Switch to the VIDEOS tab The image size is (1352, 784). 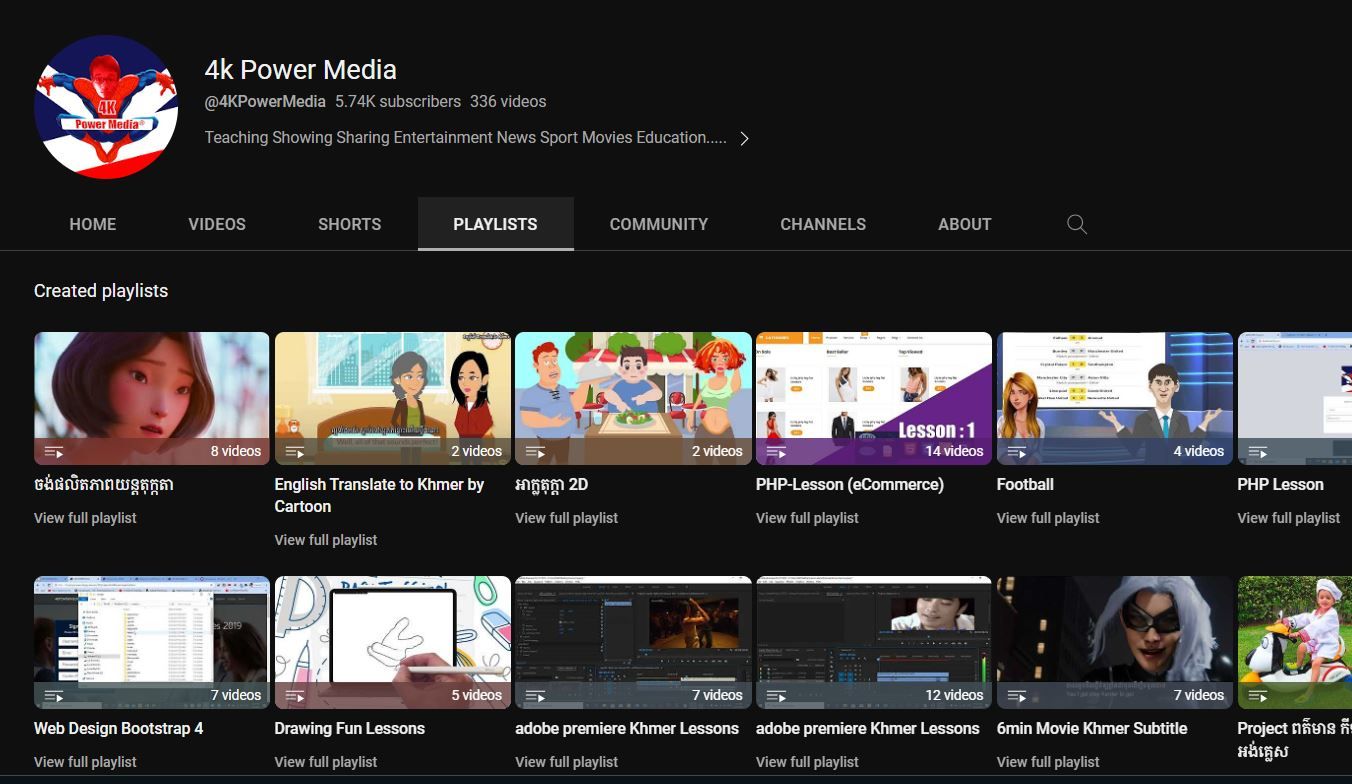pos(217,224)
